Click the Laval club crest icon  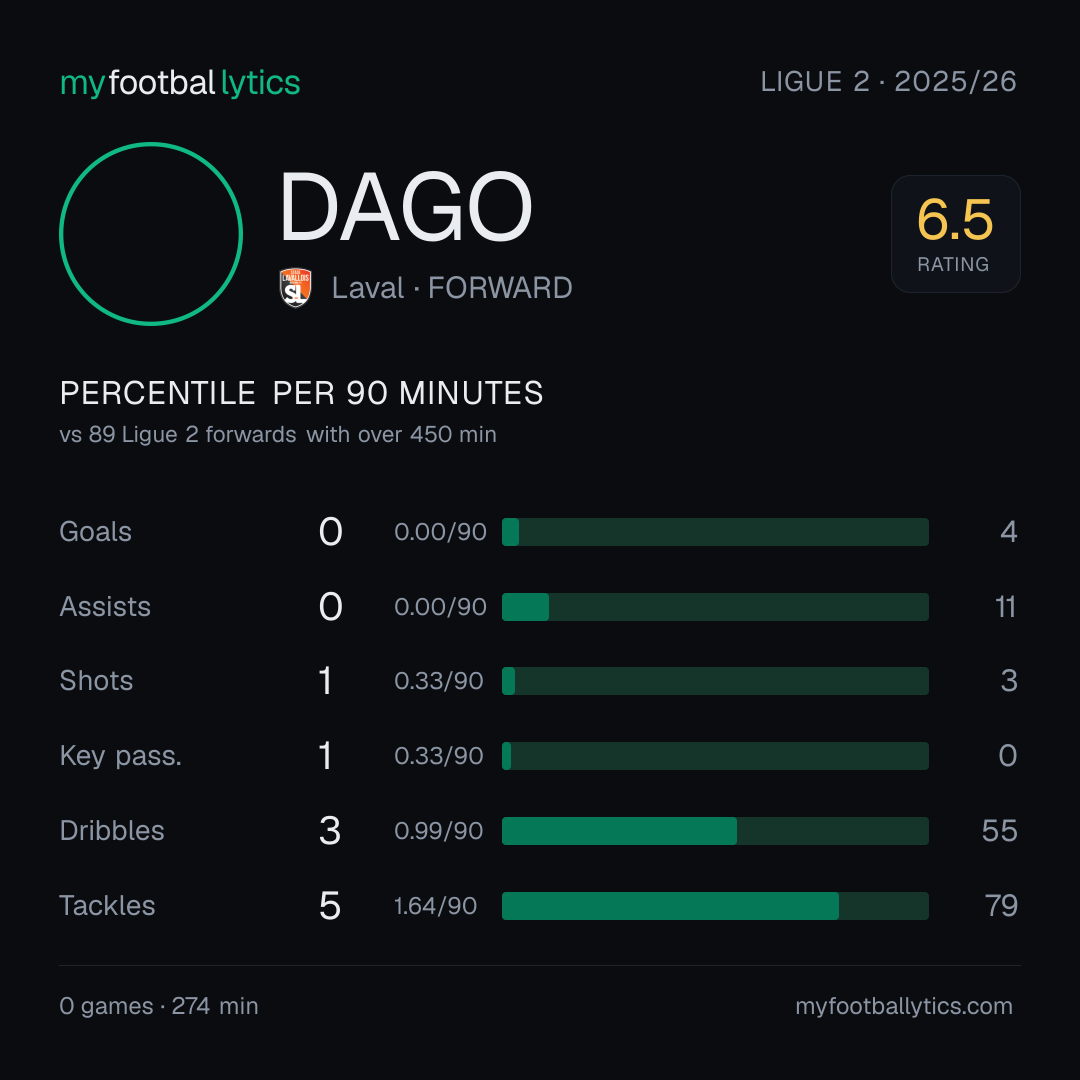(x=295, y=287)
